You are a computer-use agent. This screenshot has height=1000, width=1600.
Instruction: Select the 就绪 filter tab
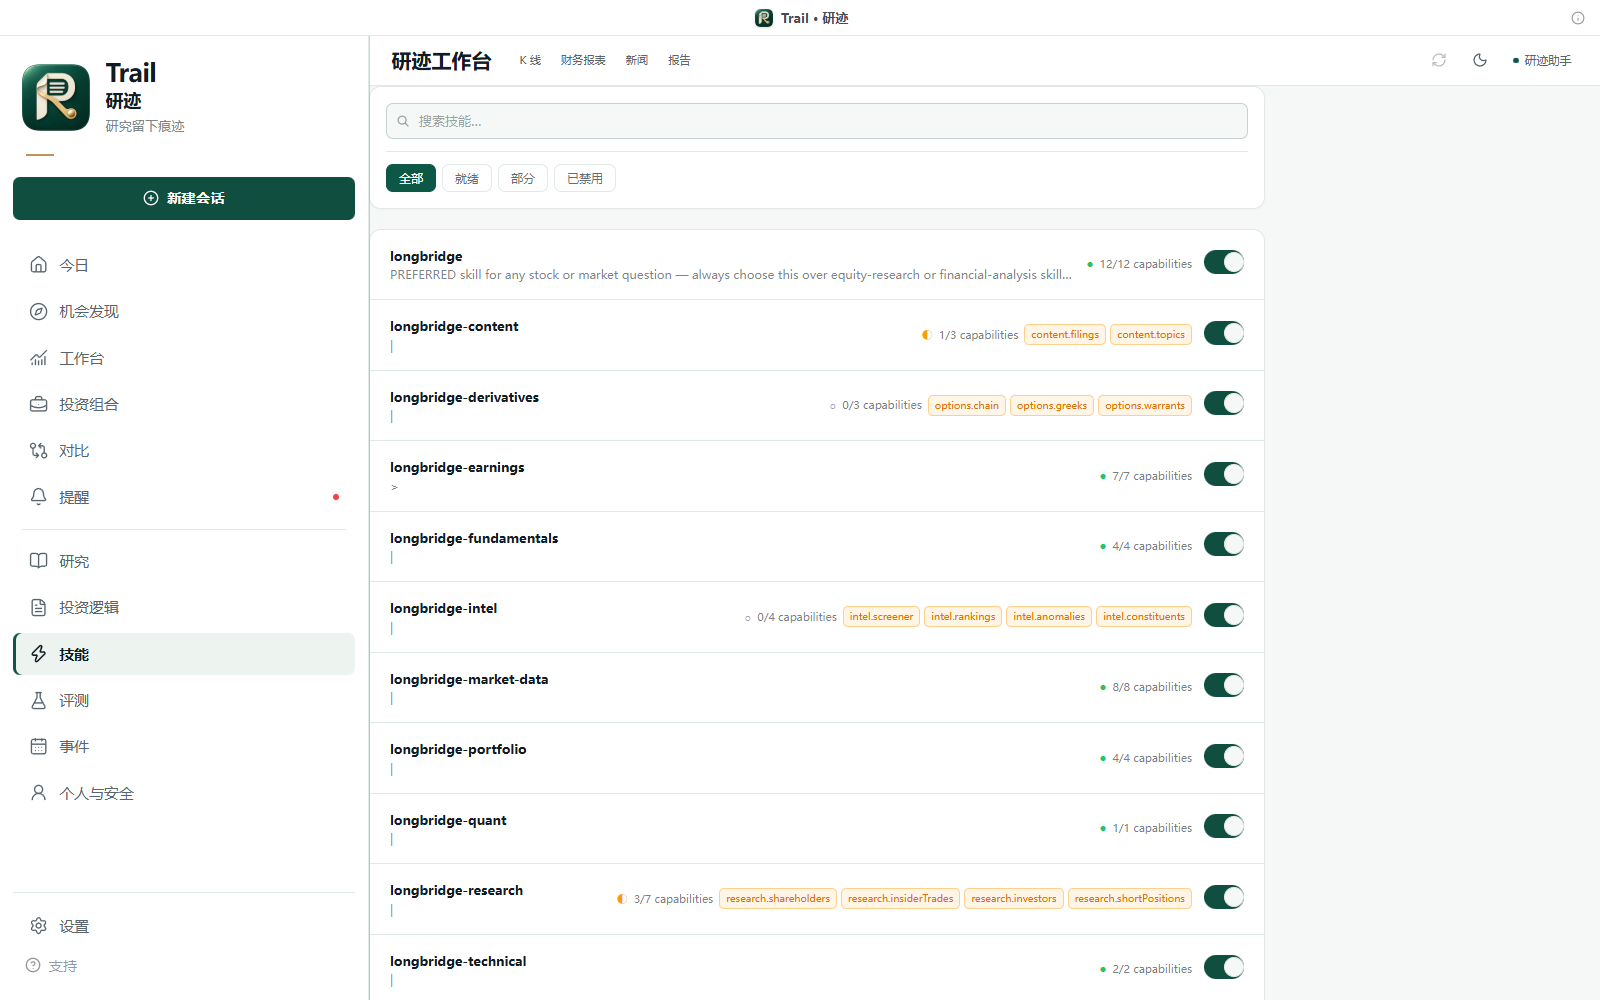[467, 178]
